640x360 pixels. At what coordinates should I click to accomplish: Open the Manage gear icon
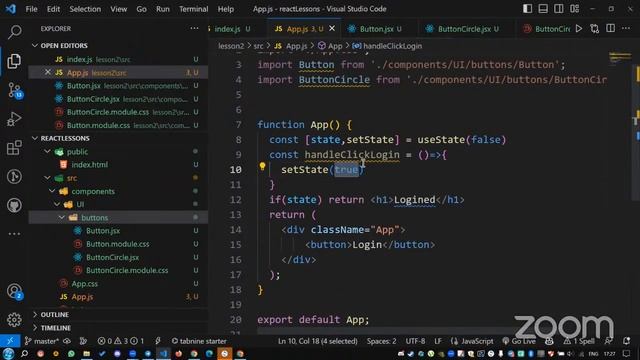(x=14, y=320)
